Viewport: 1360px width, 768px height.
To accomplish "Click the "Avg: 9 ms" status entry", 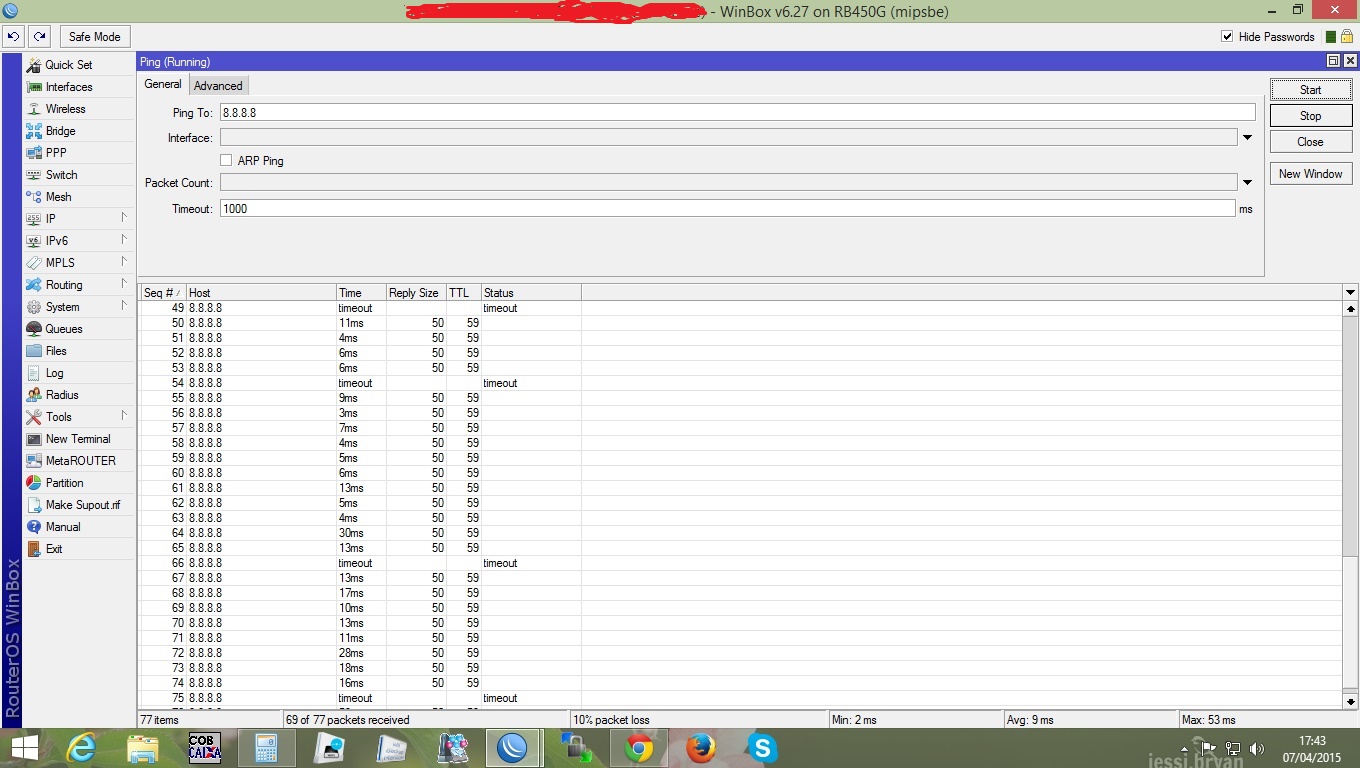I will [1090, 720].
